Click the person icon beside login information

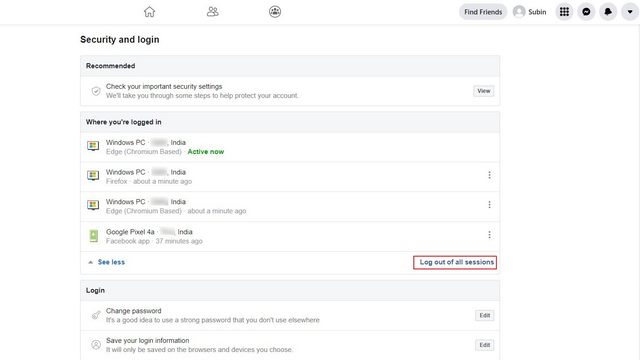click(x=96, y=345)
